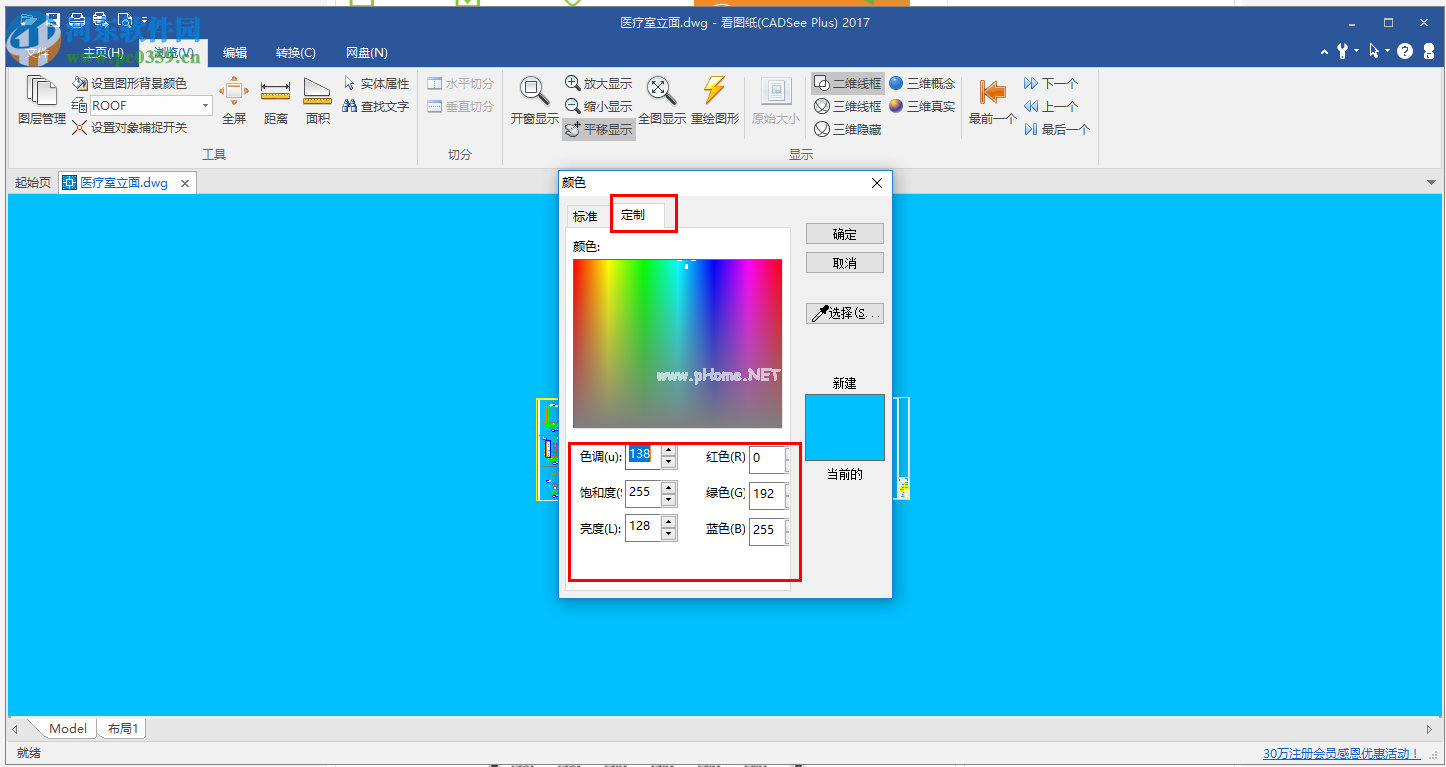Go to 最后一个 last drawing
The height and width of the screenshot is (767, 1446).
(x=1057, y=129)
